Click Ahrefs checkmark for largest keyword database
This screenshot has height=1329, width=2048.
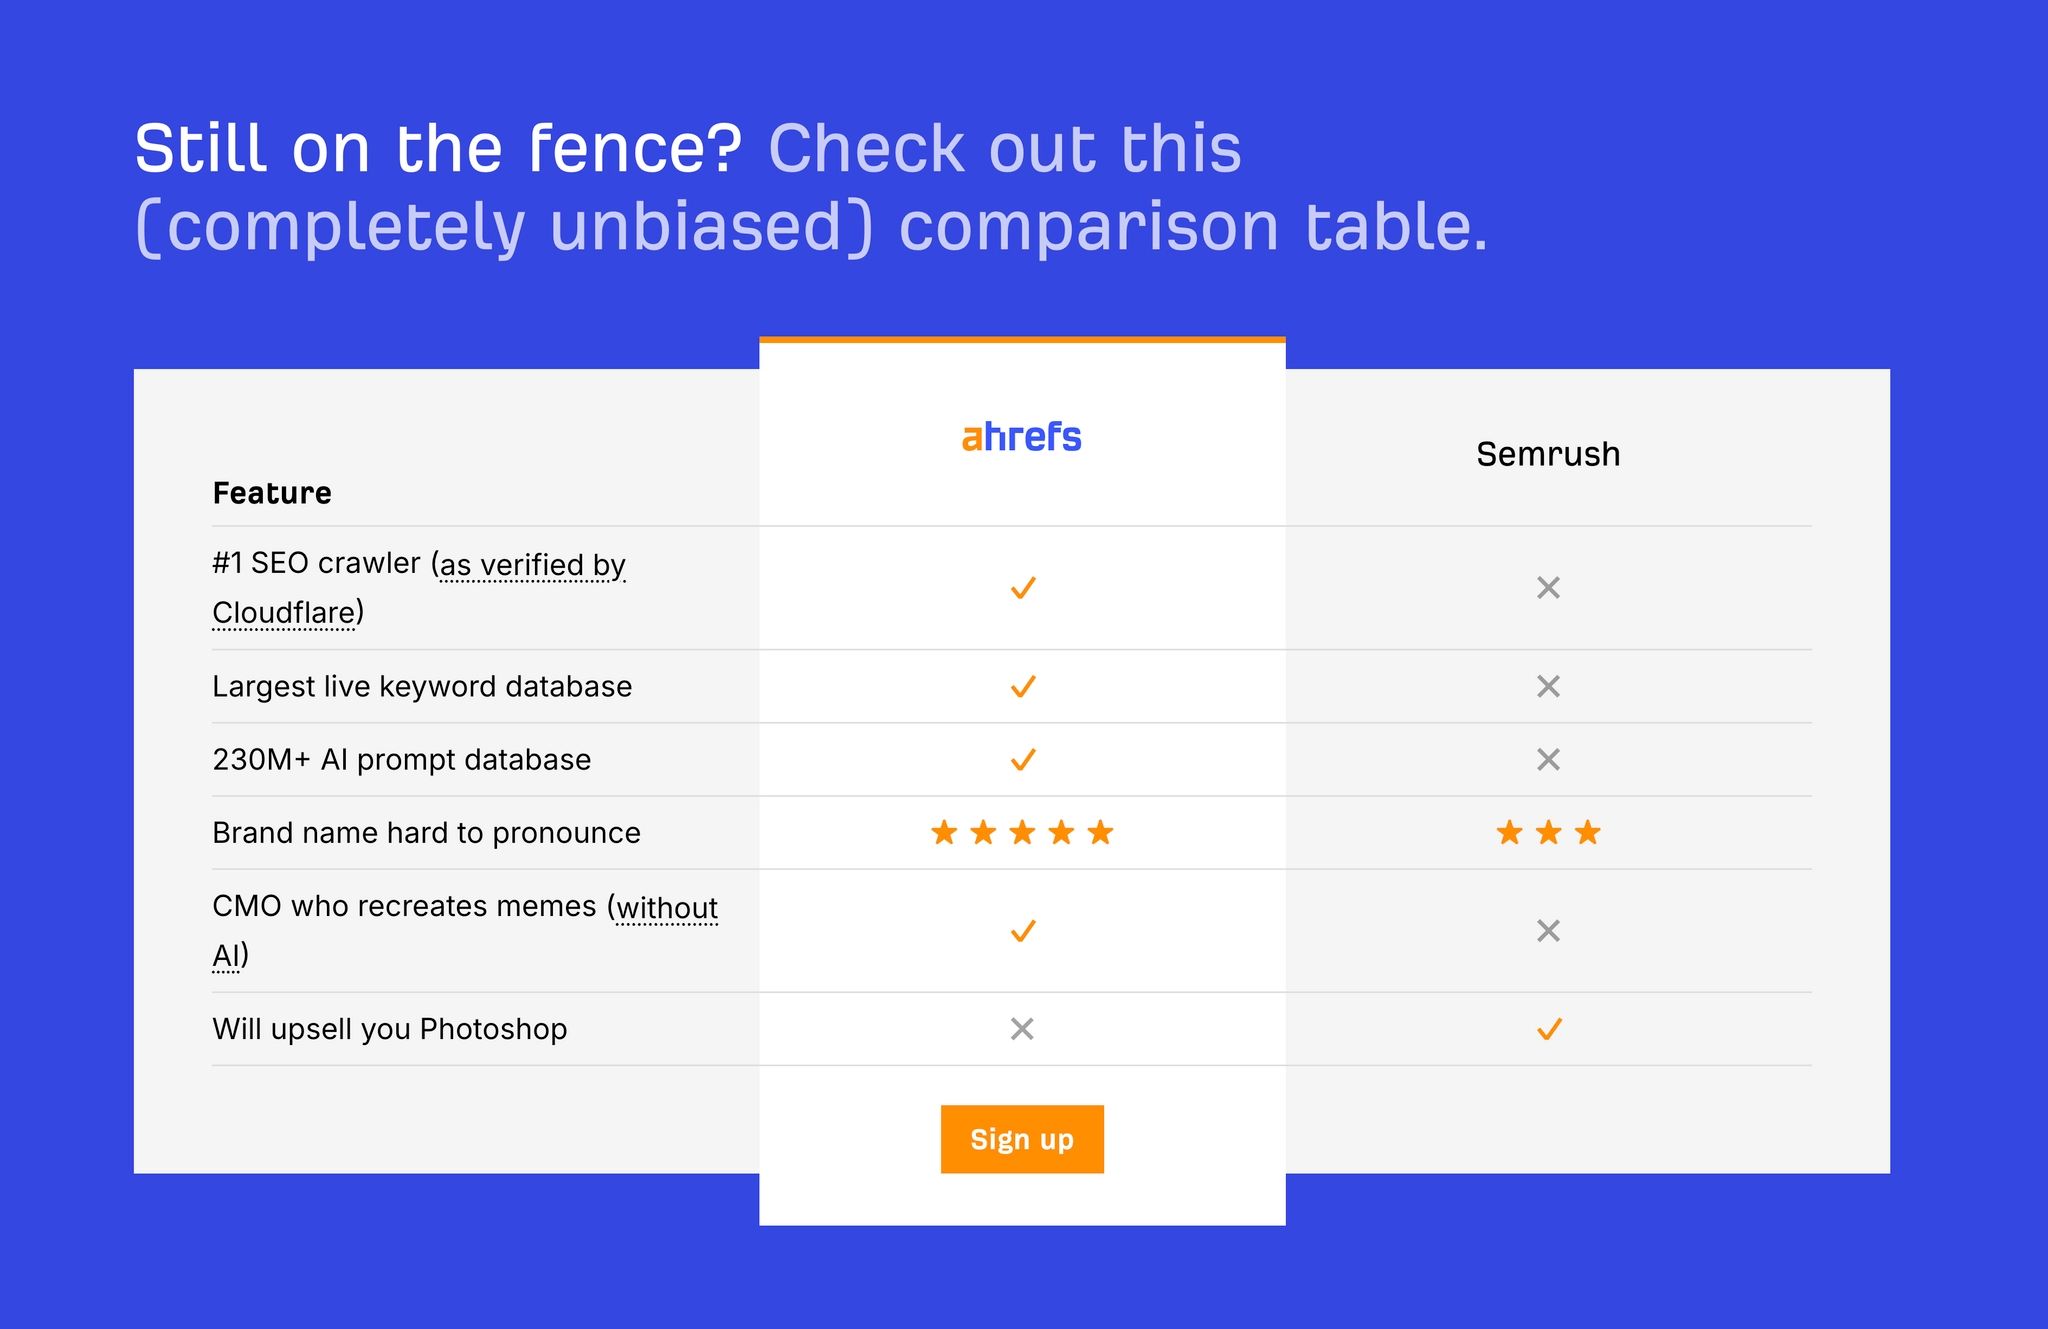(x=1022, y=687)
